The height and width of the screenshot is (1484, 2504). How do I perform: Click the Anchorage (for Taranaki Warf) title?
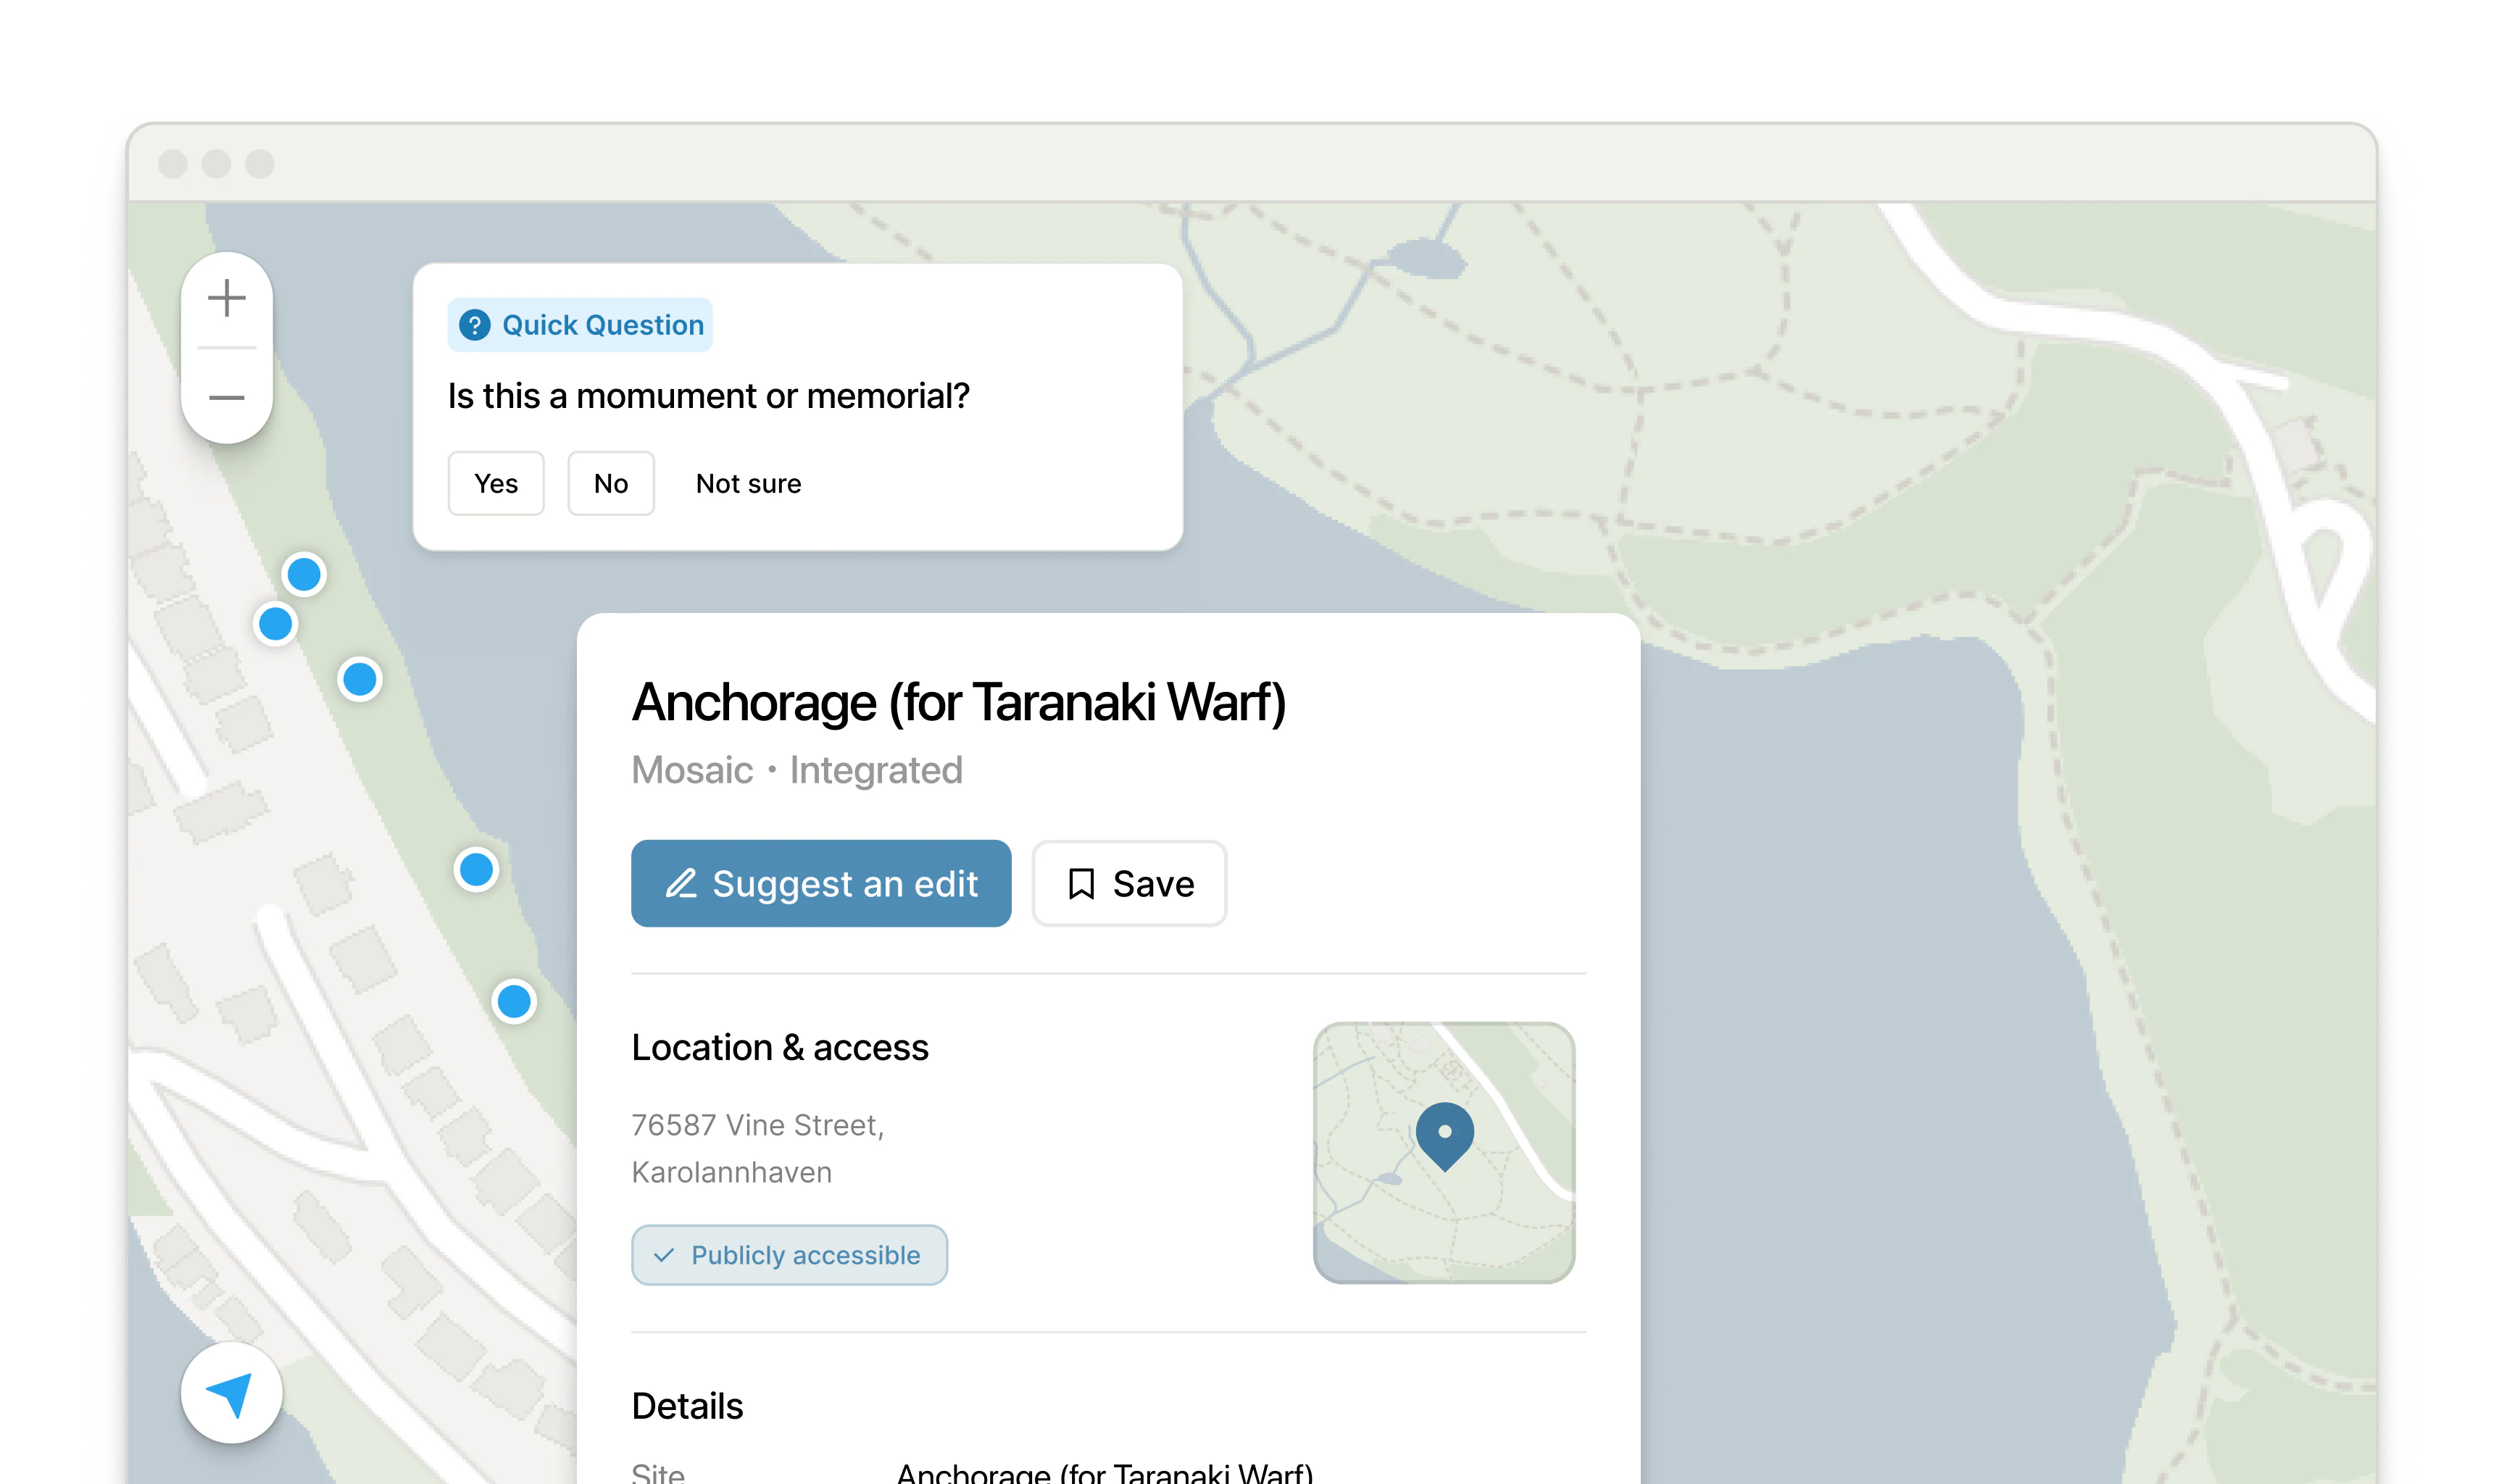[959, 702]
